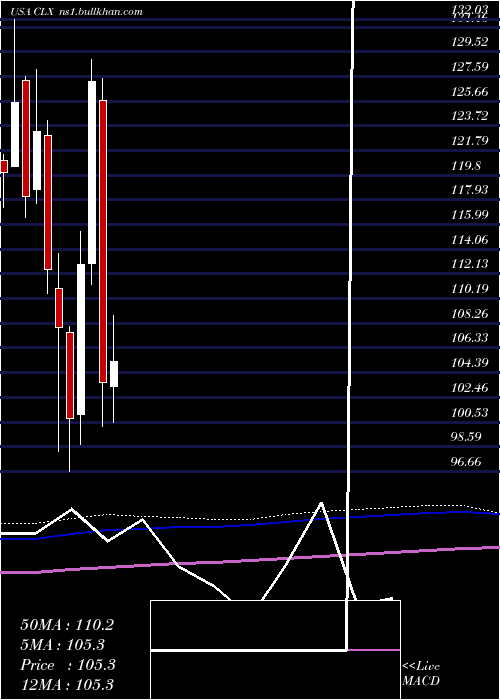Click the 115.99 price axis label

[x=470, y=215]
